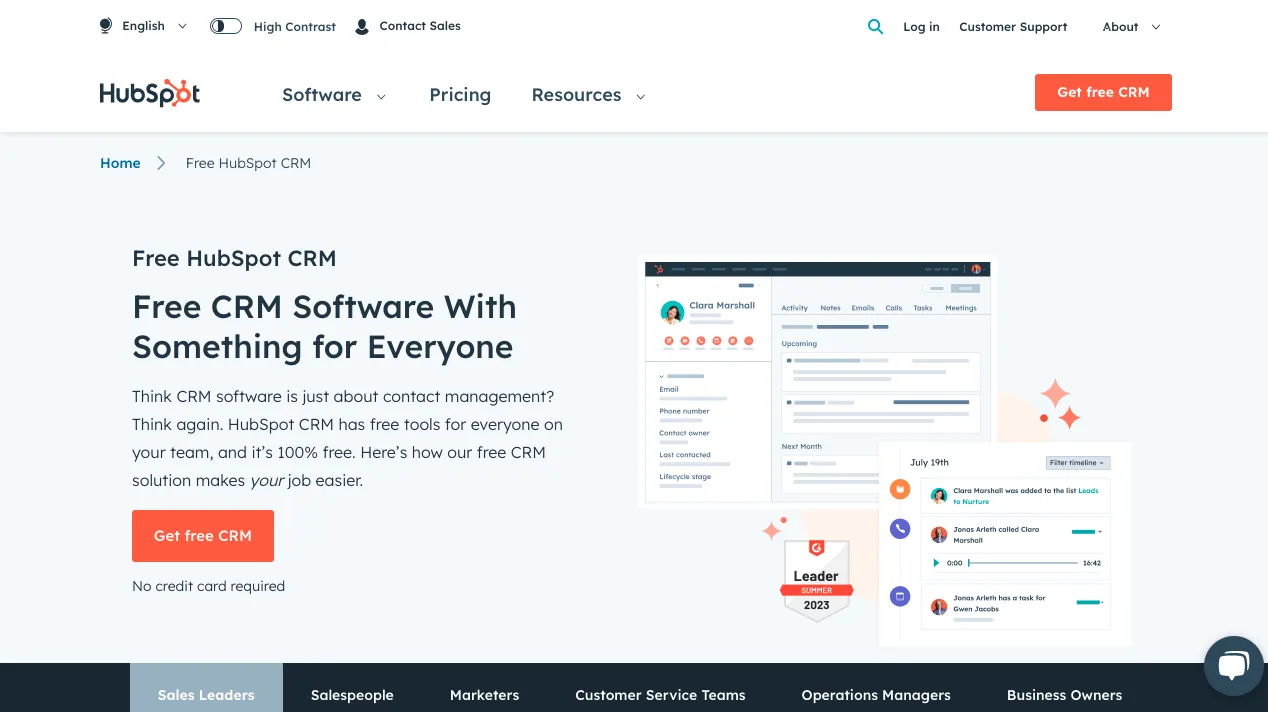
Task: Select the Sales Leaders tab
Action: [x=206, y=688]
